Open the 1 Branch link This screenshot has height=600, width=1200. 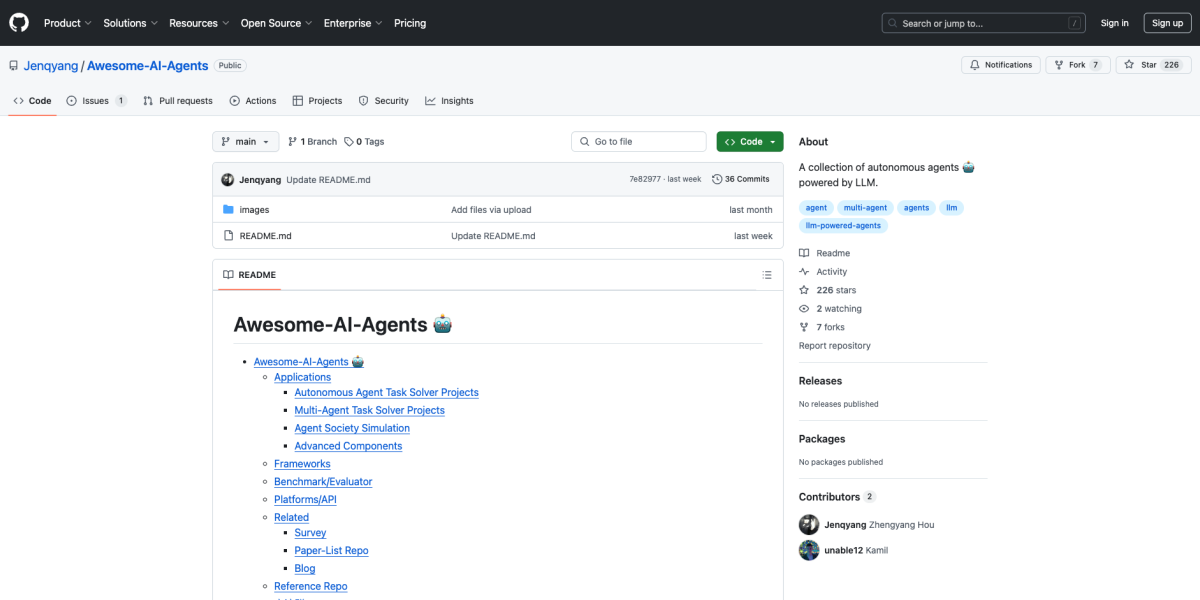(312, 142)
